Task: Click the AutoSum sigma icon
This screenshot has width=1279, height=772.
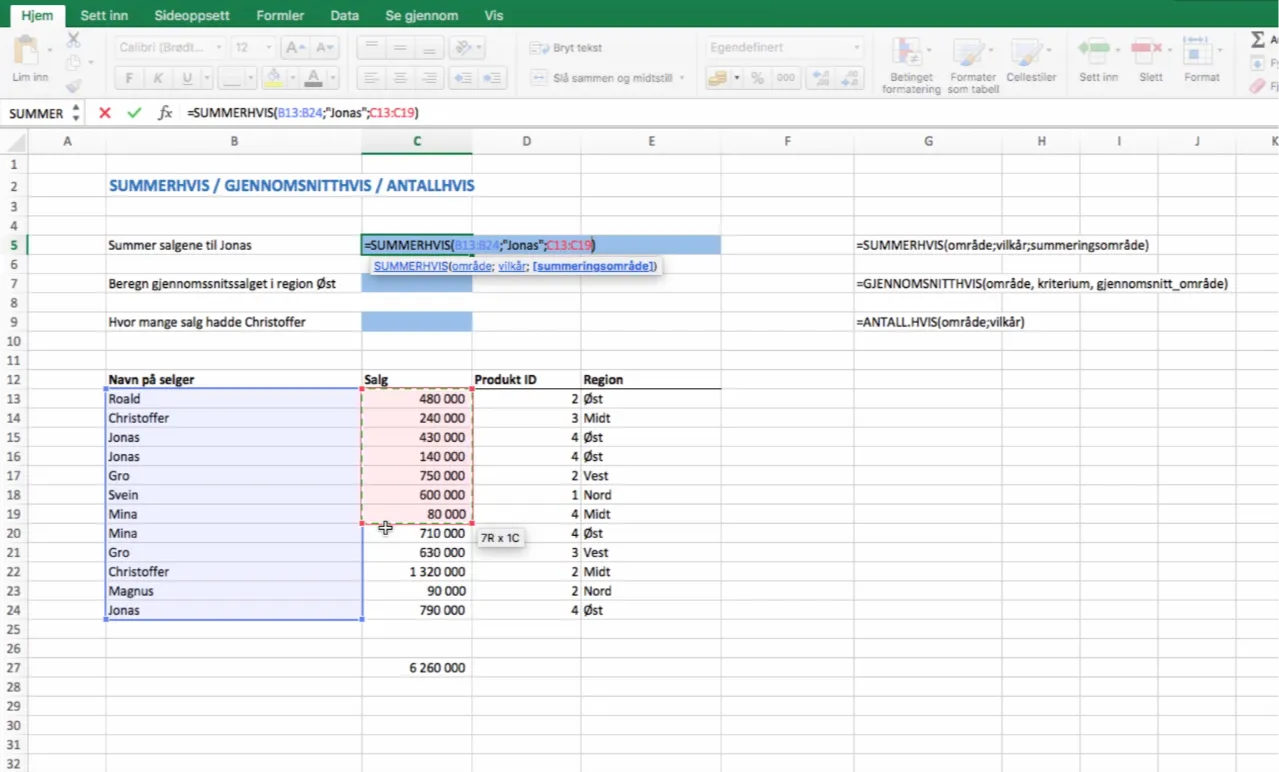Action: coord(1257,40)
